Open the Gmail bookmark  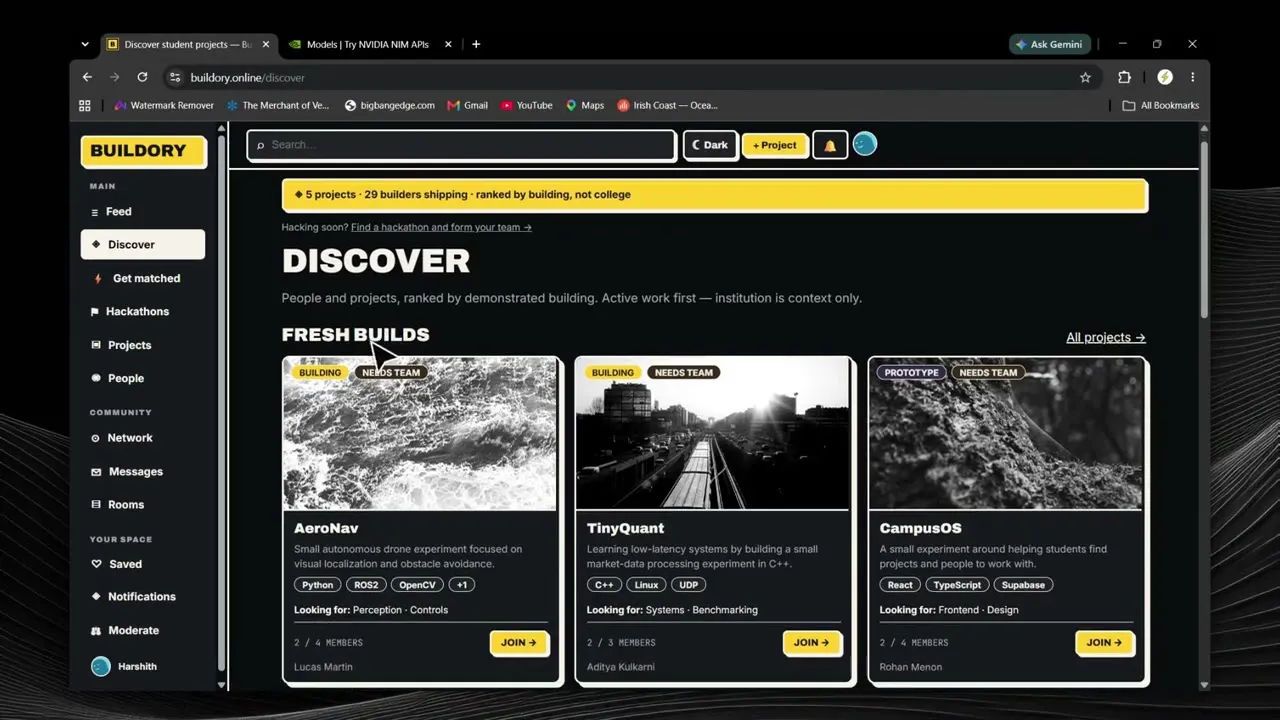click(x=468, y=105)
